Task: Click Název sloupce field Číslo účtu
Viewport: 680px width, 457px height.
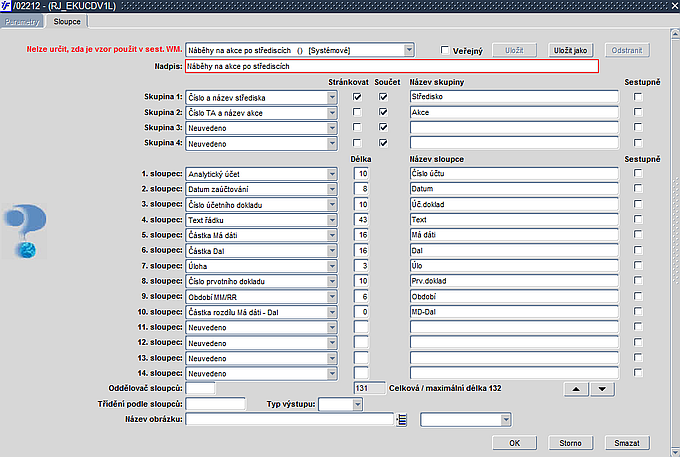Action: point(514,173)
